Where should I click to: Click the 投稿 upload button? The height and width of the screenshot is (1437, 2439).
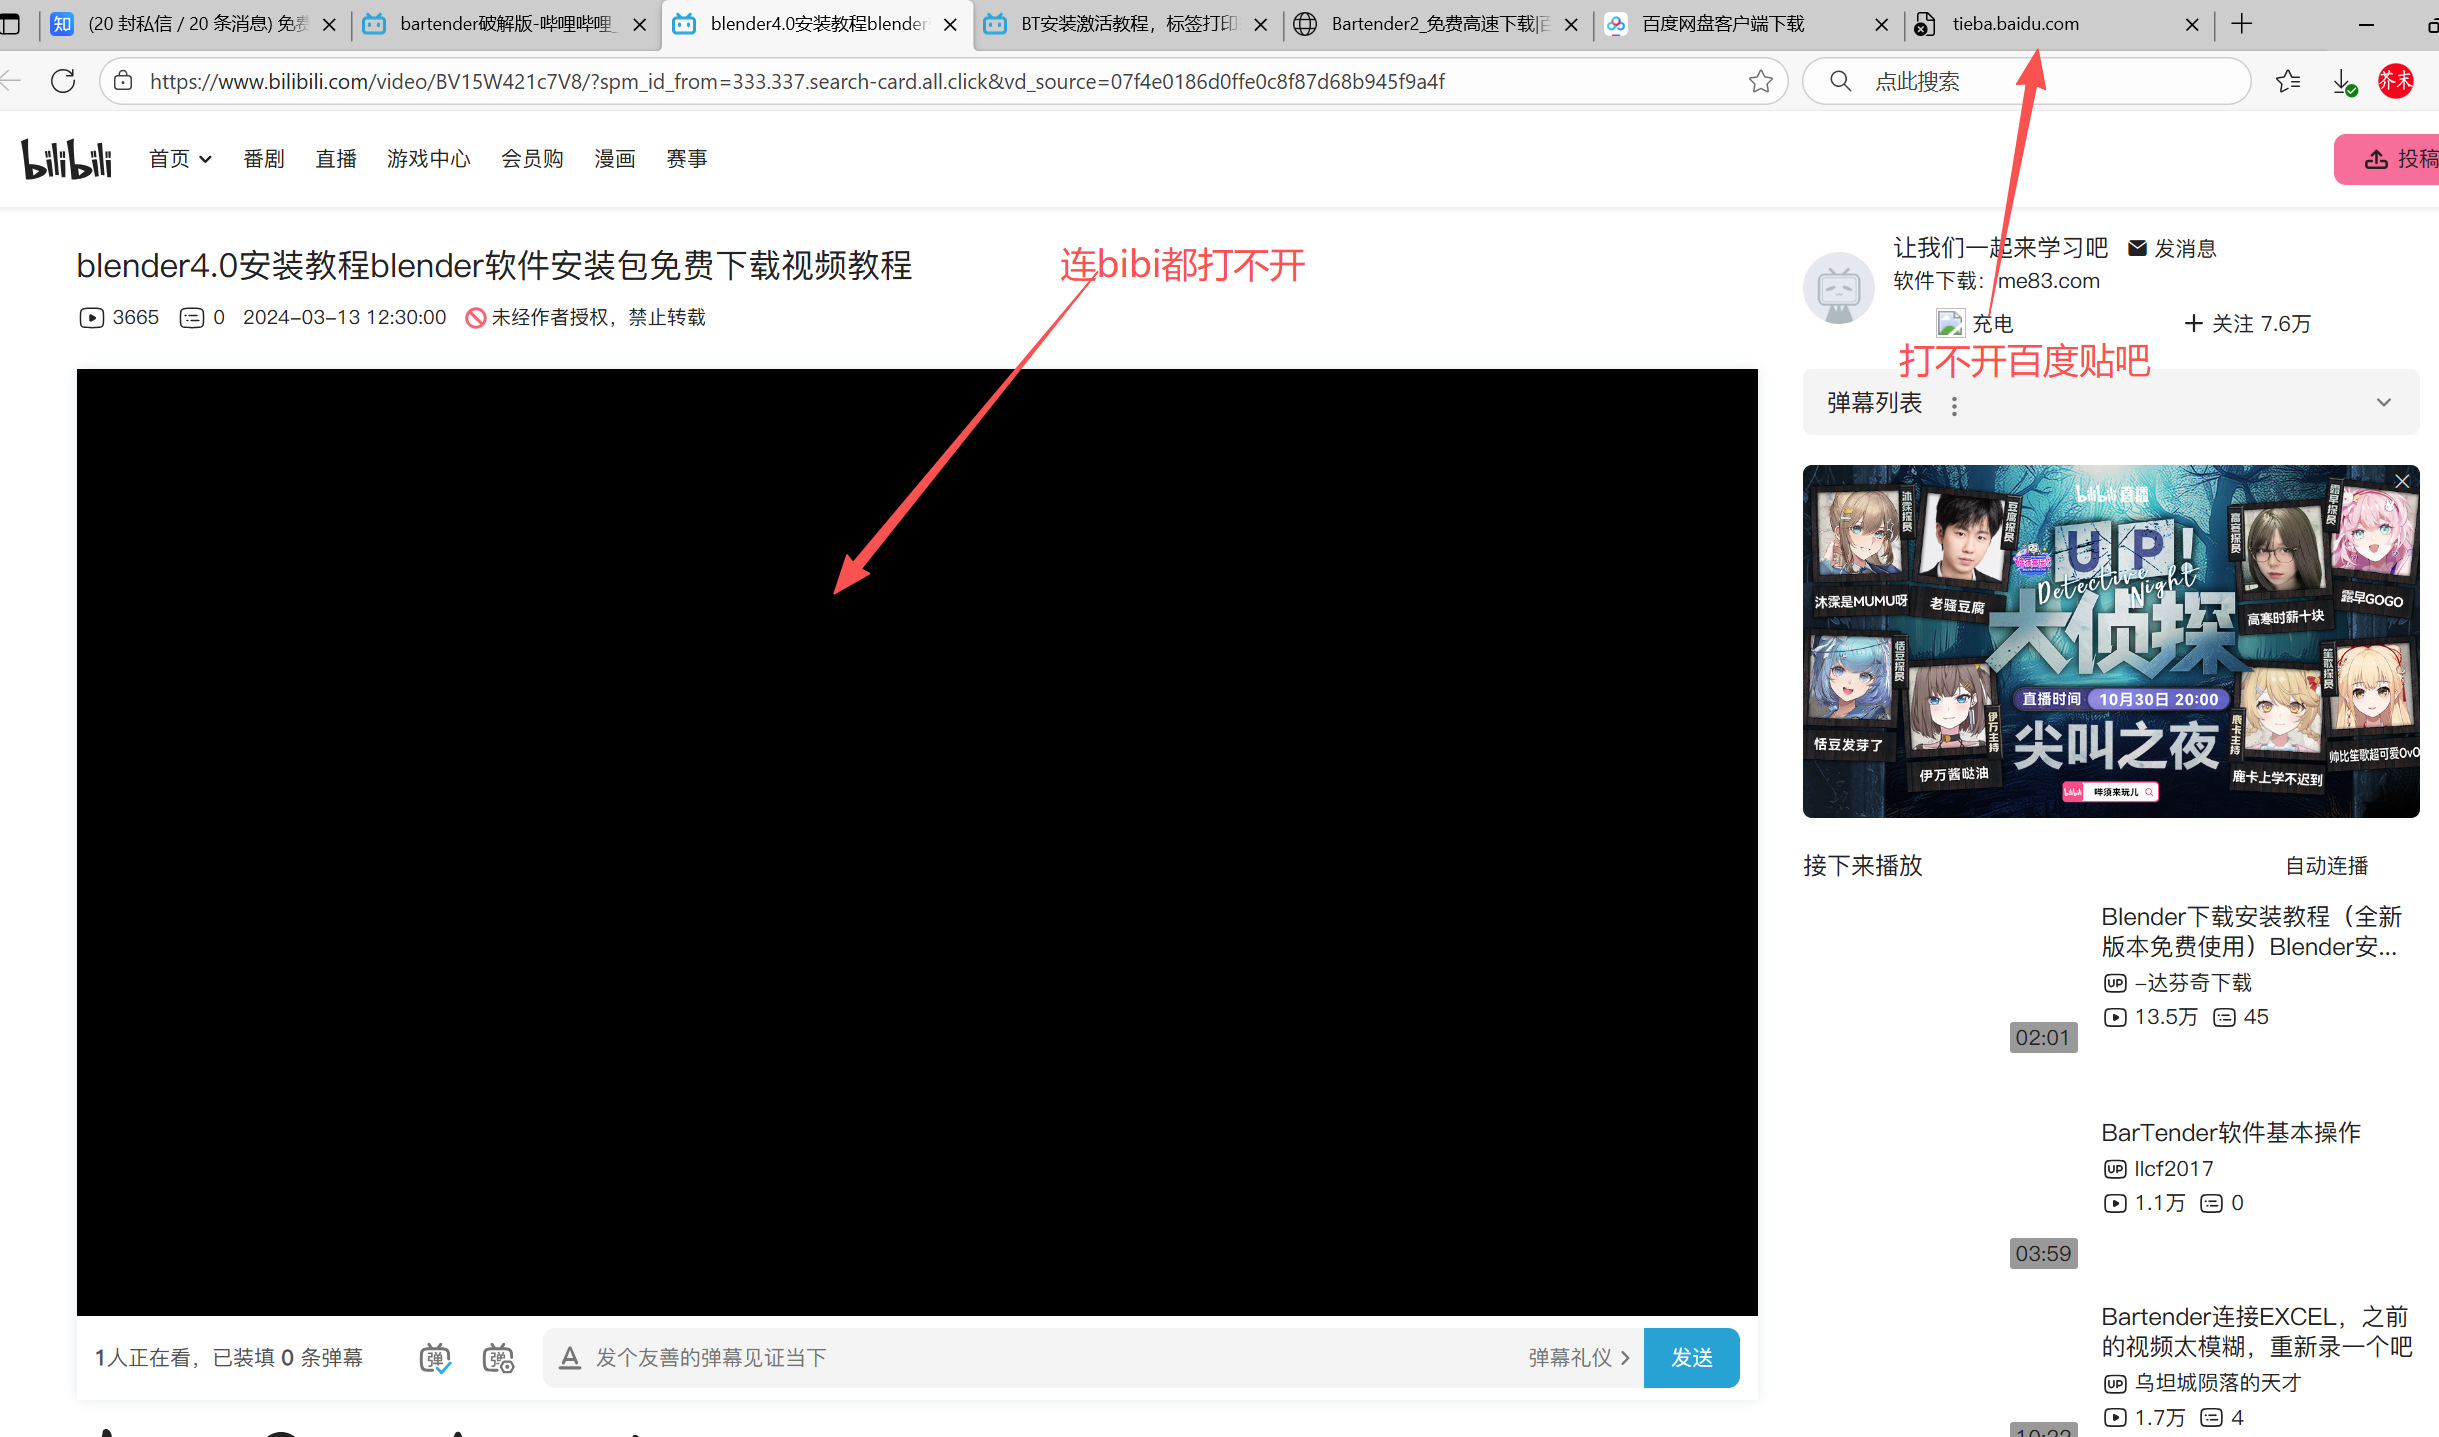click(2387, 159)
